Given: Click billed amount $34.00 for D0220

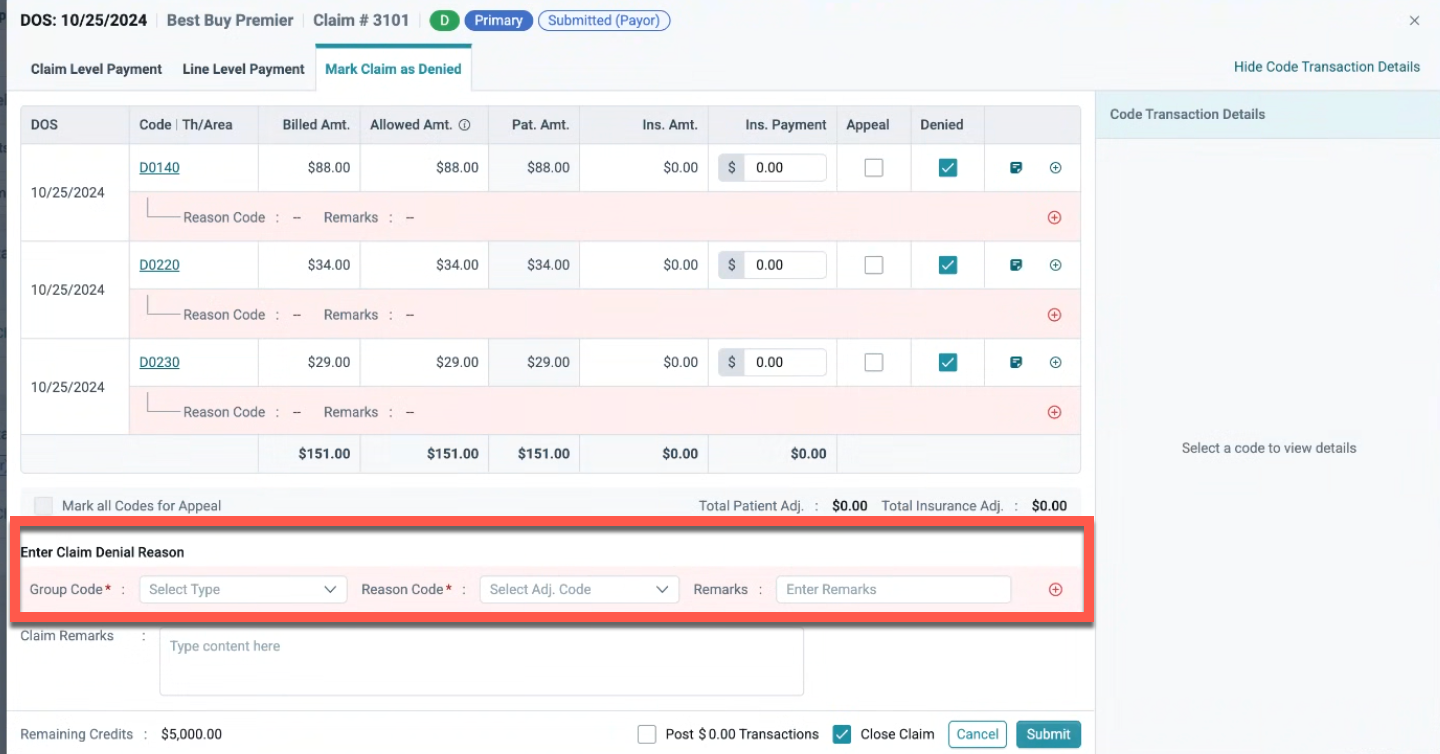Looking at the screenshot, I should pos(329,265).
